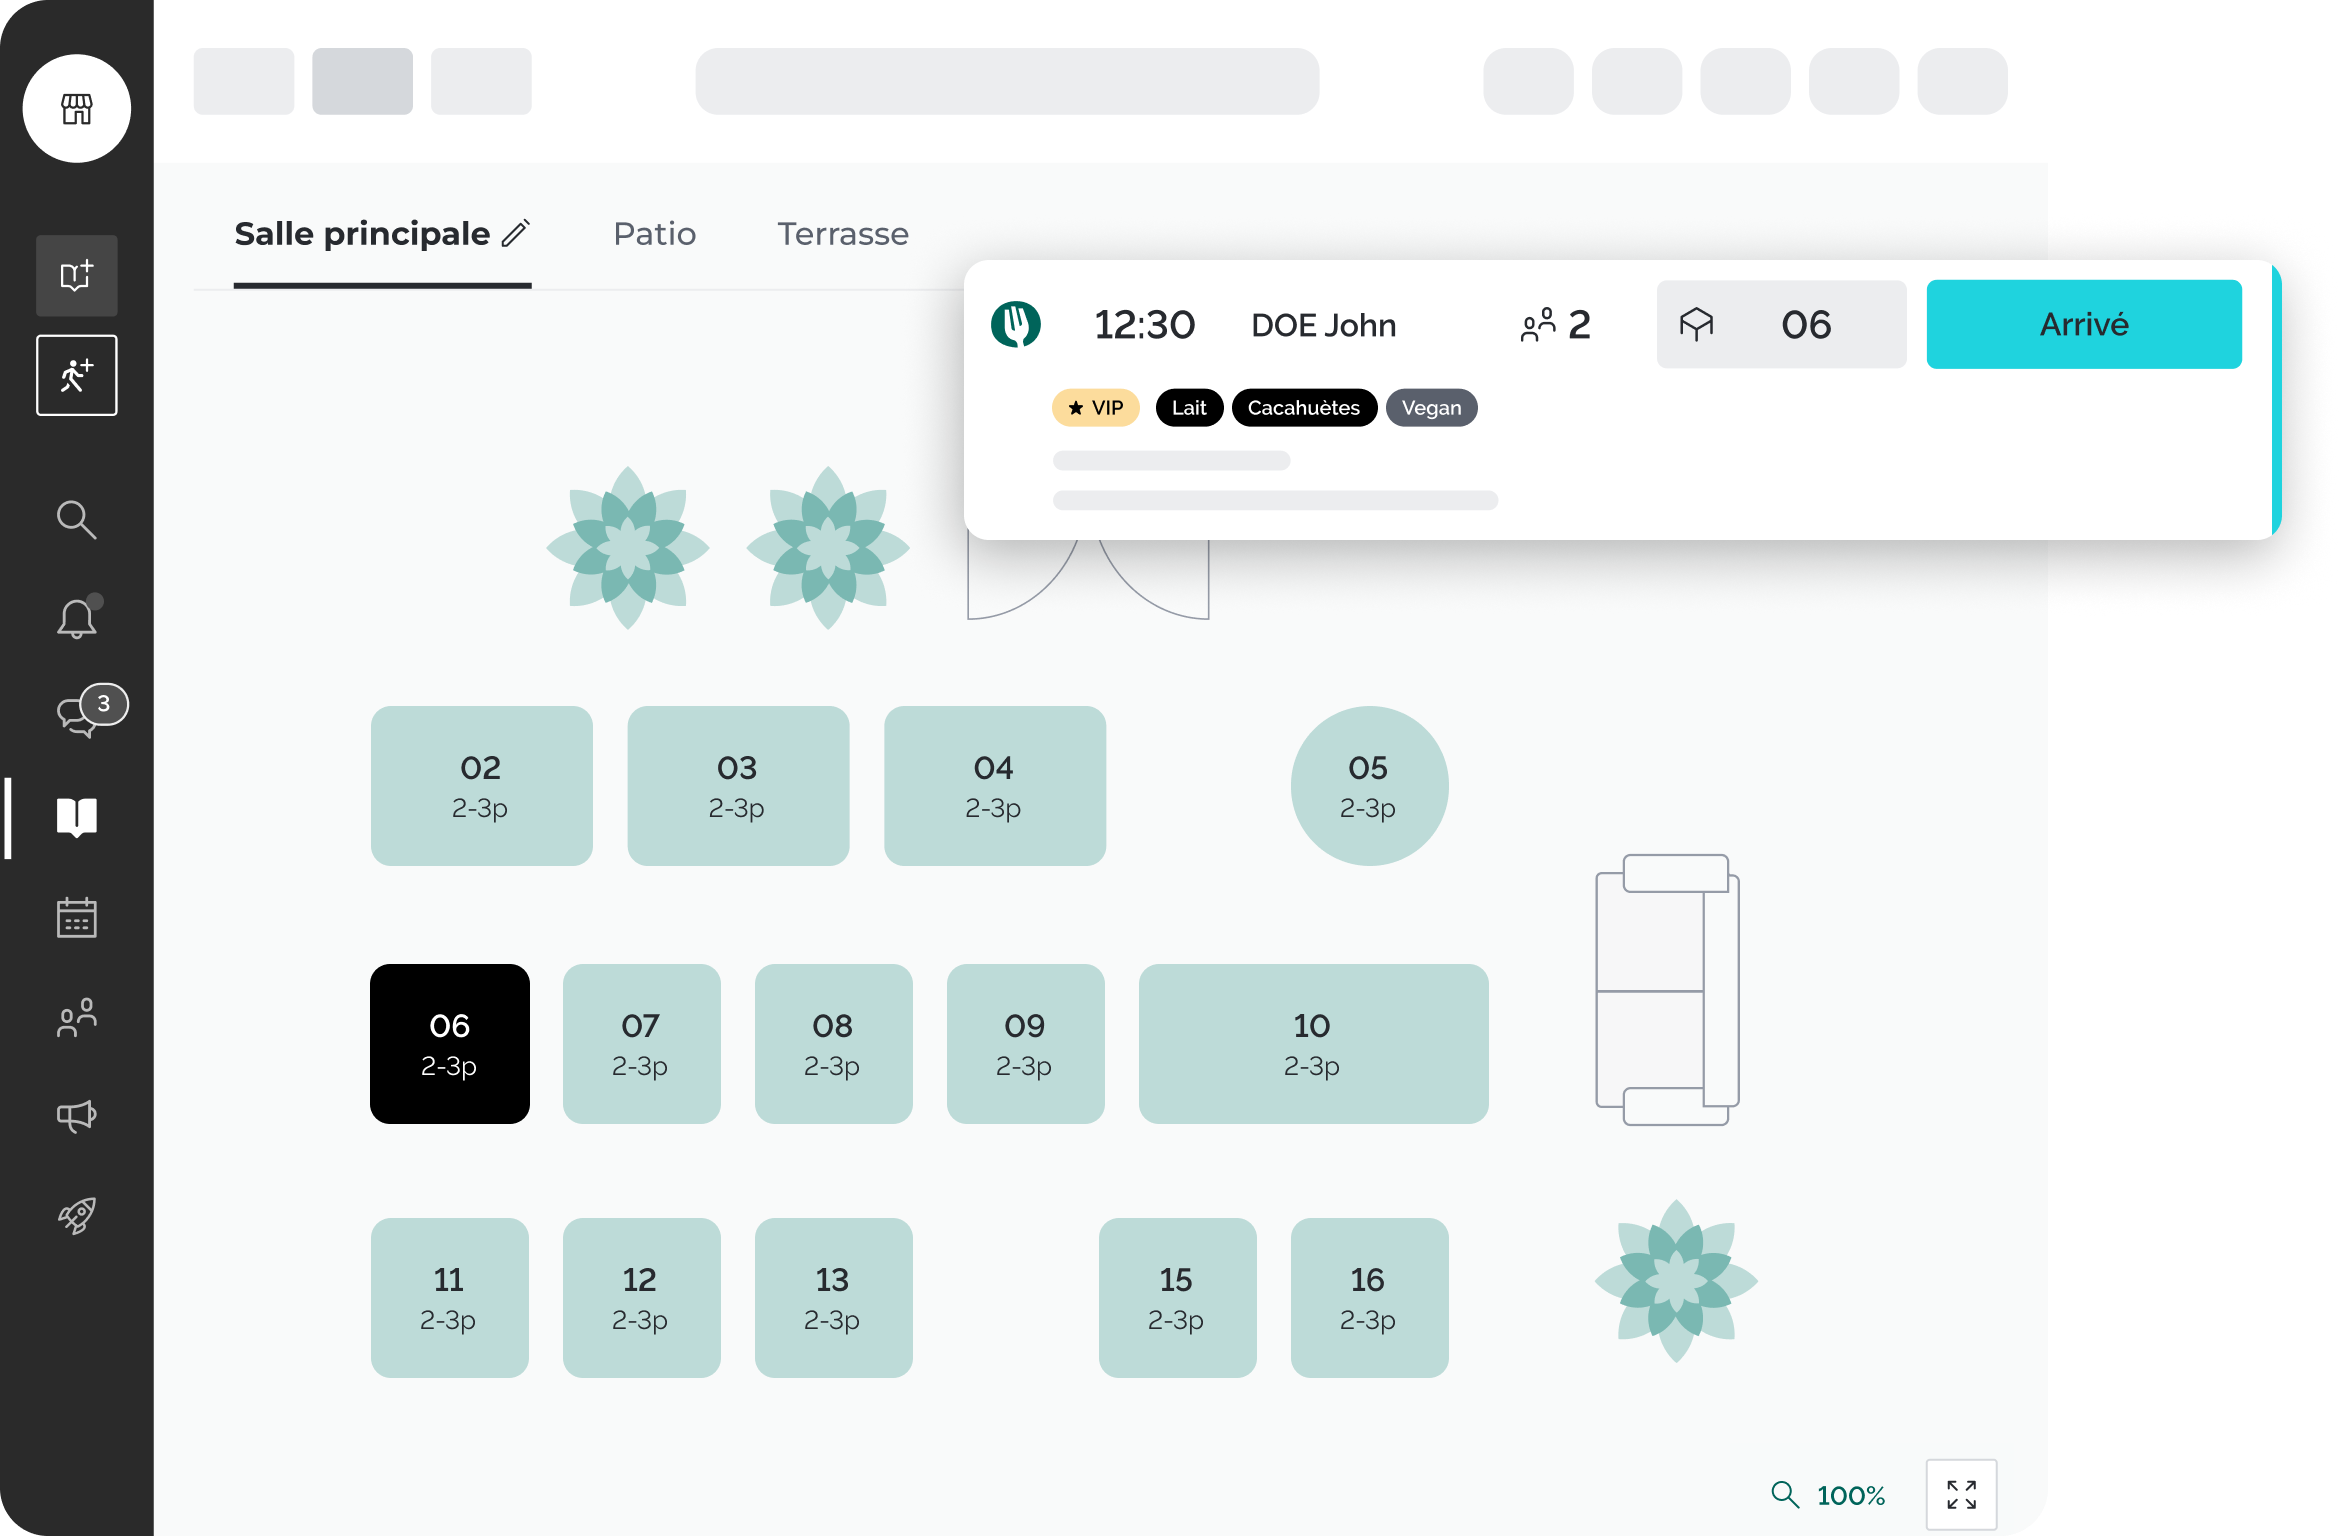Switch to the Patio tab
The height and width of the screenshot is (1536, 2340).
[x=655, y=233]
